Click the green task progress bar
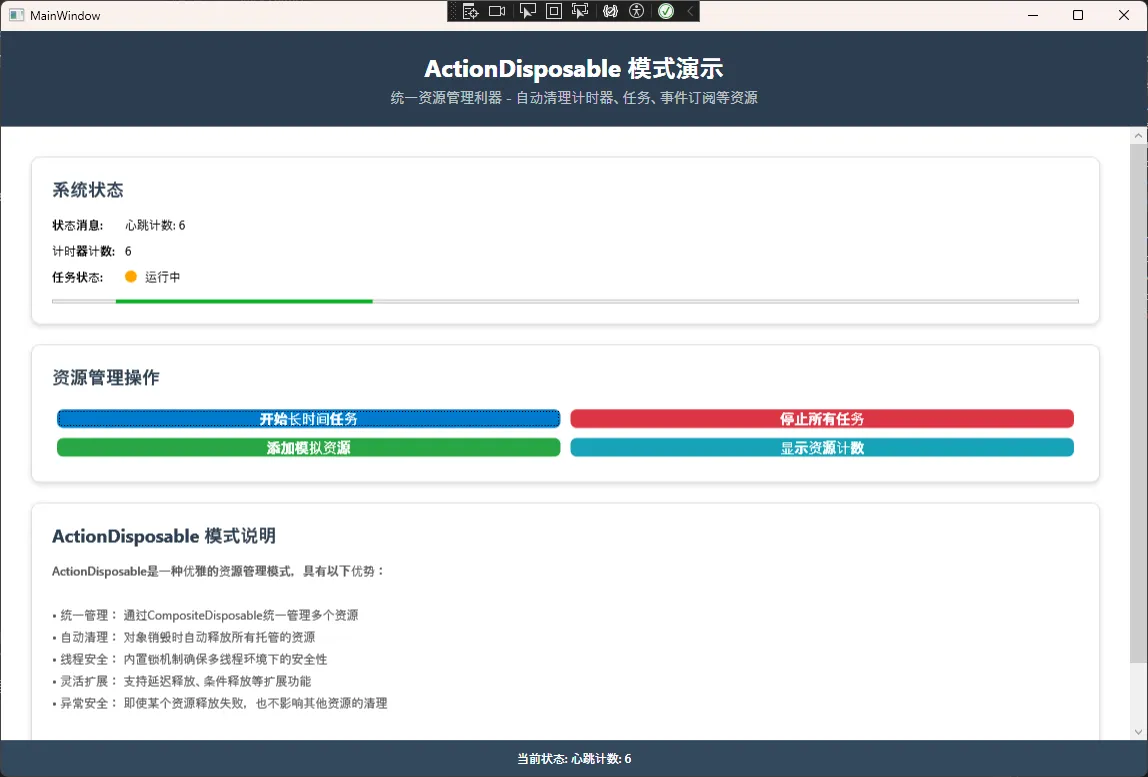The image size is (1148, 777). pyautogui.click(x=244, y=300)
